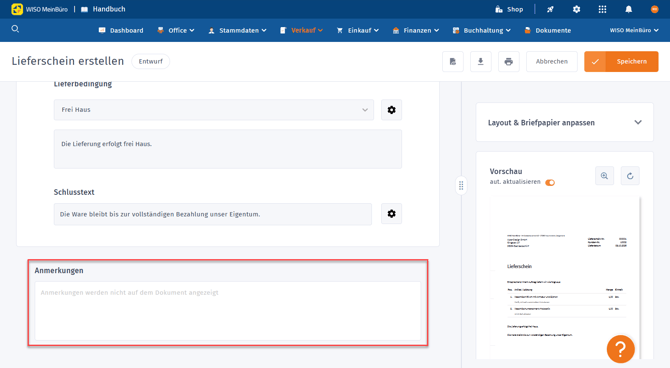Click the WISO MeinBüro logo icon
Image resolution: width=670 pixels, height=368 pixels.
pos(17,9)
